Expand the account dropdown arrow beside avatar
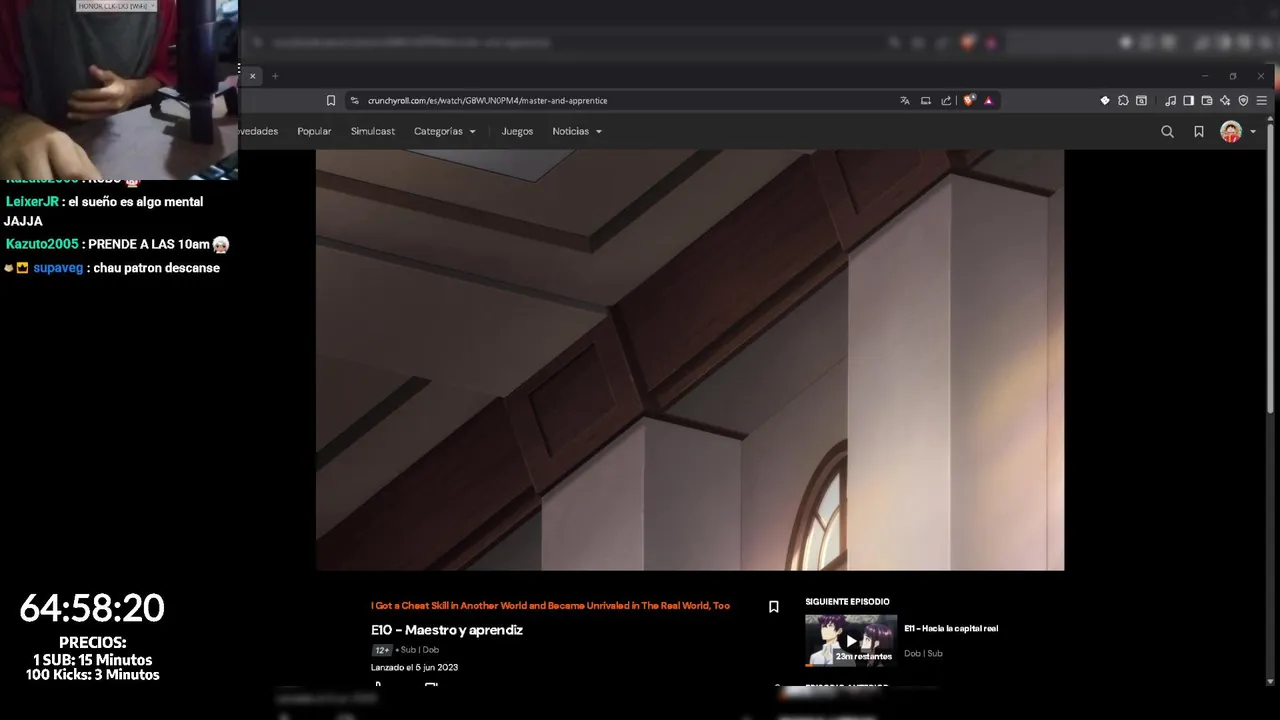 pos(1253,132)
